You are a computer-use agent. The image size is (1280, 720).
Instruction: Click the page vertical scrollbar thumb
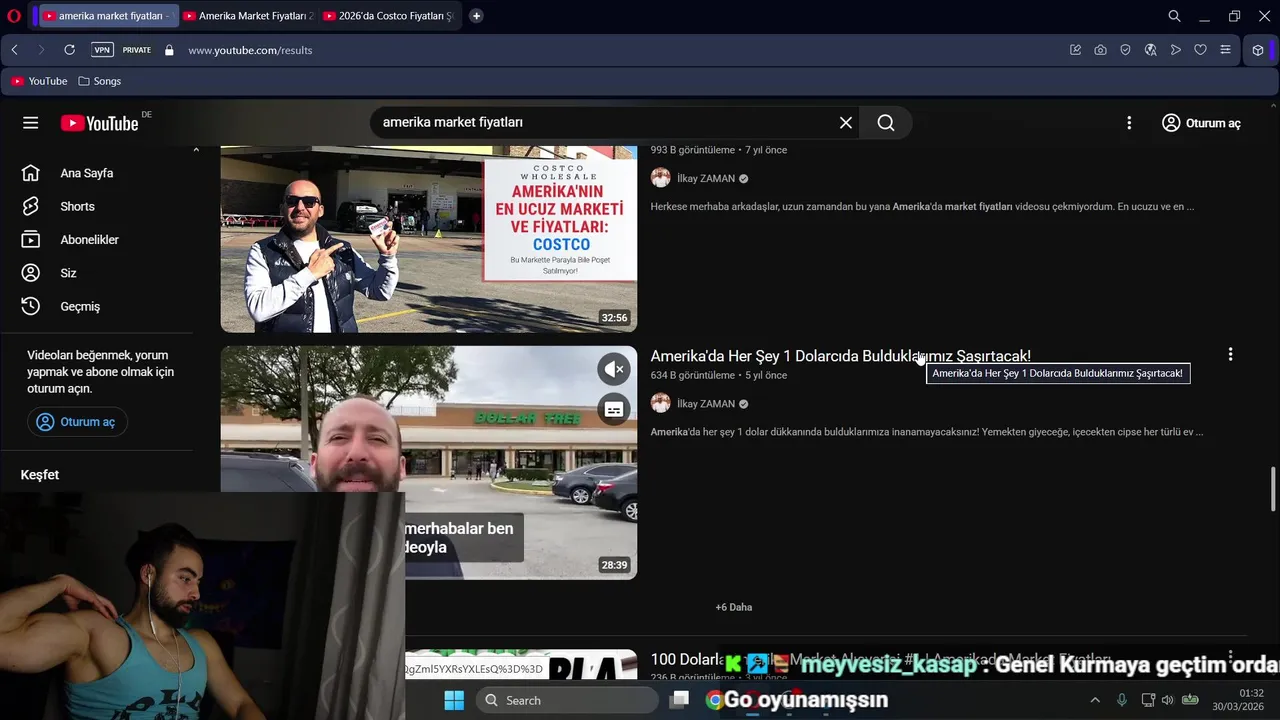click(1273, 488)
